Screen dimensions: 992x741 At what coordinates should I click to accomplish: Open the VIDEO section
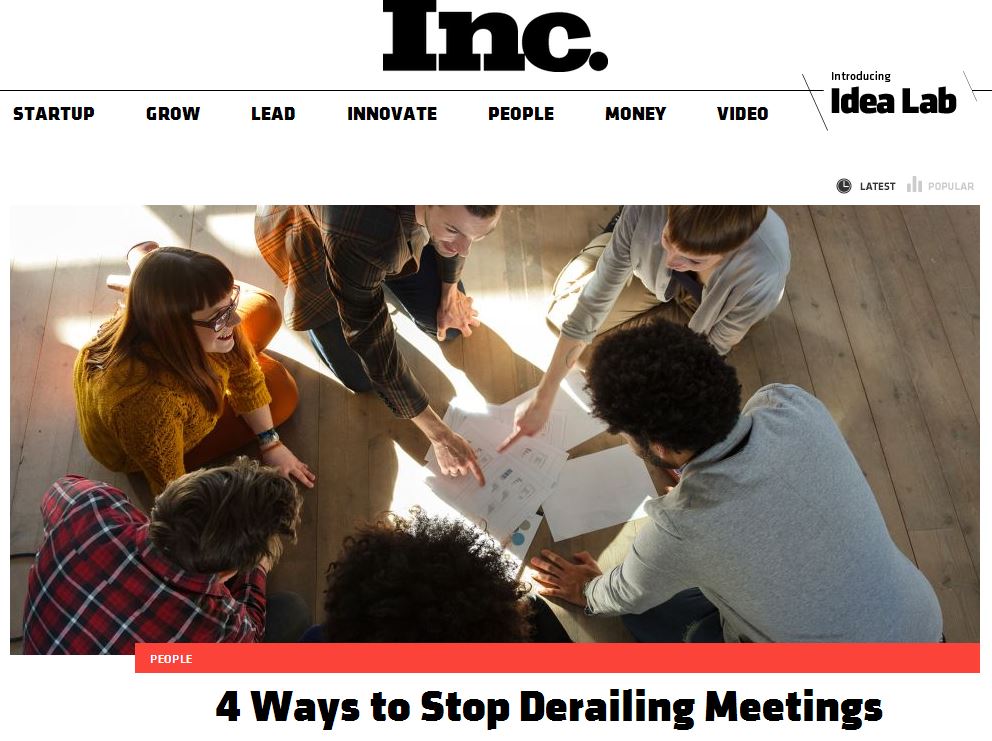(x=742, y=114)
